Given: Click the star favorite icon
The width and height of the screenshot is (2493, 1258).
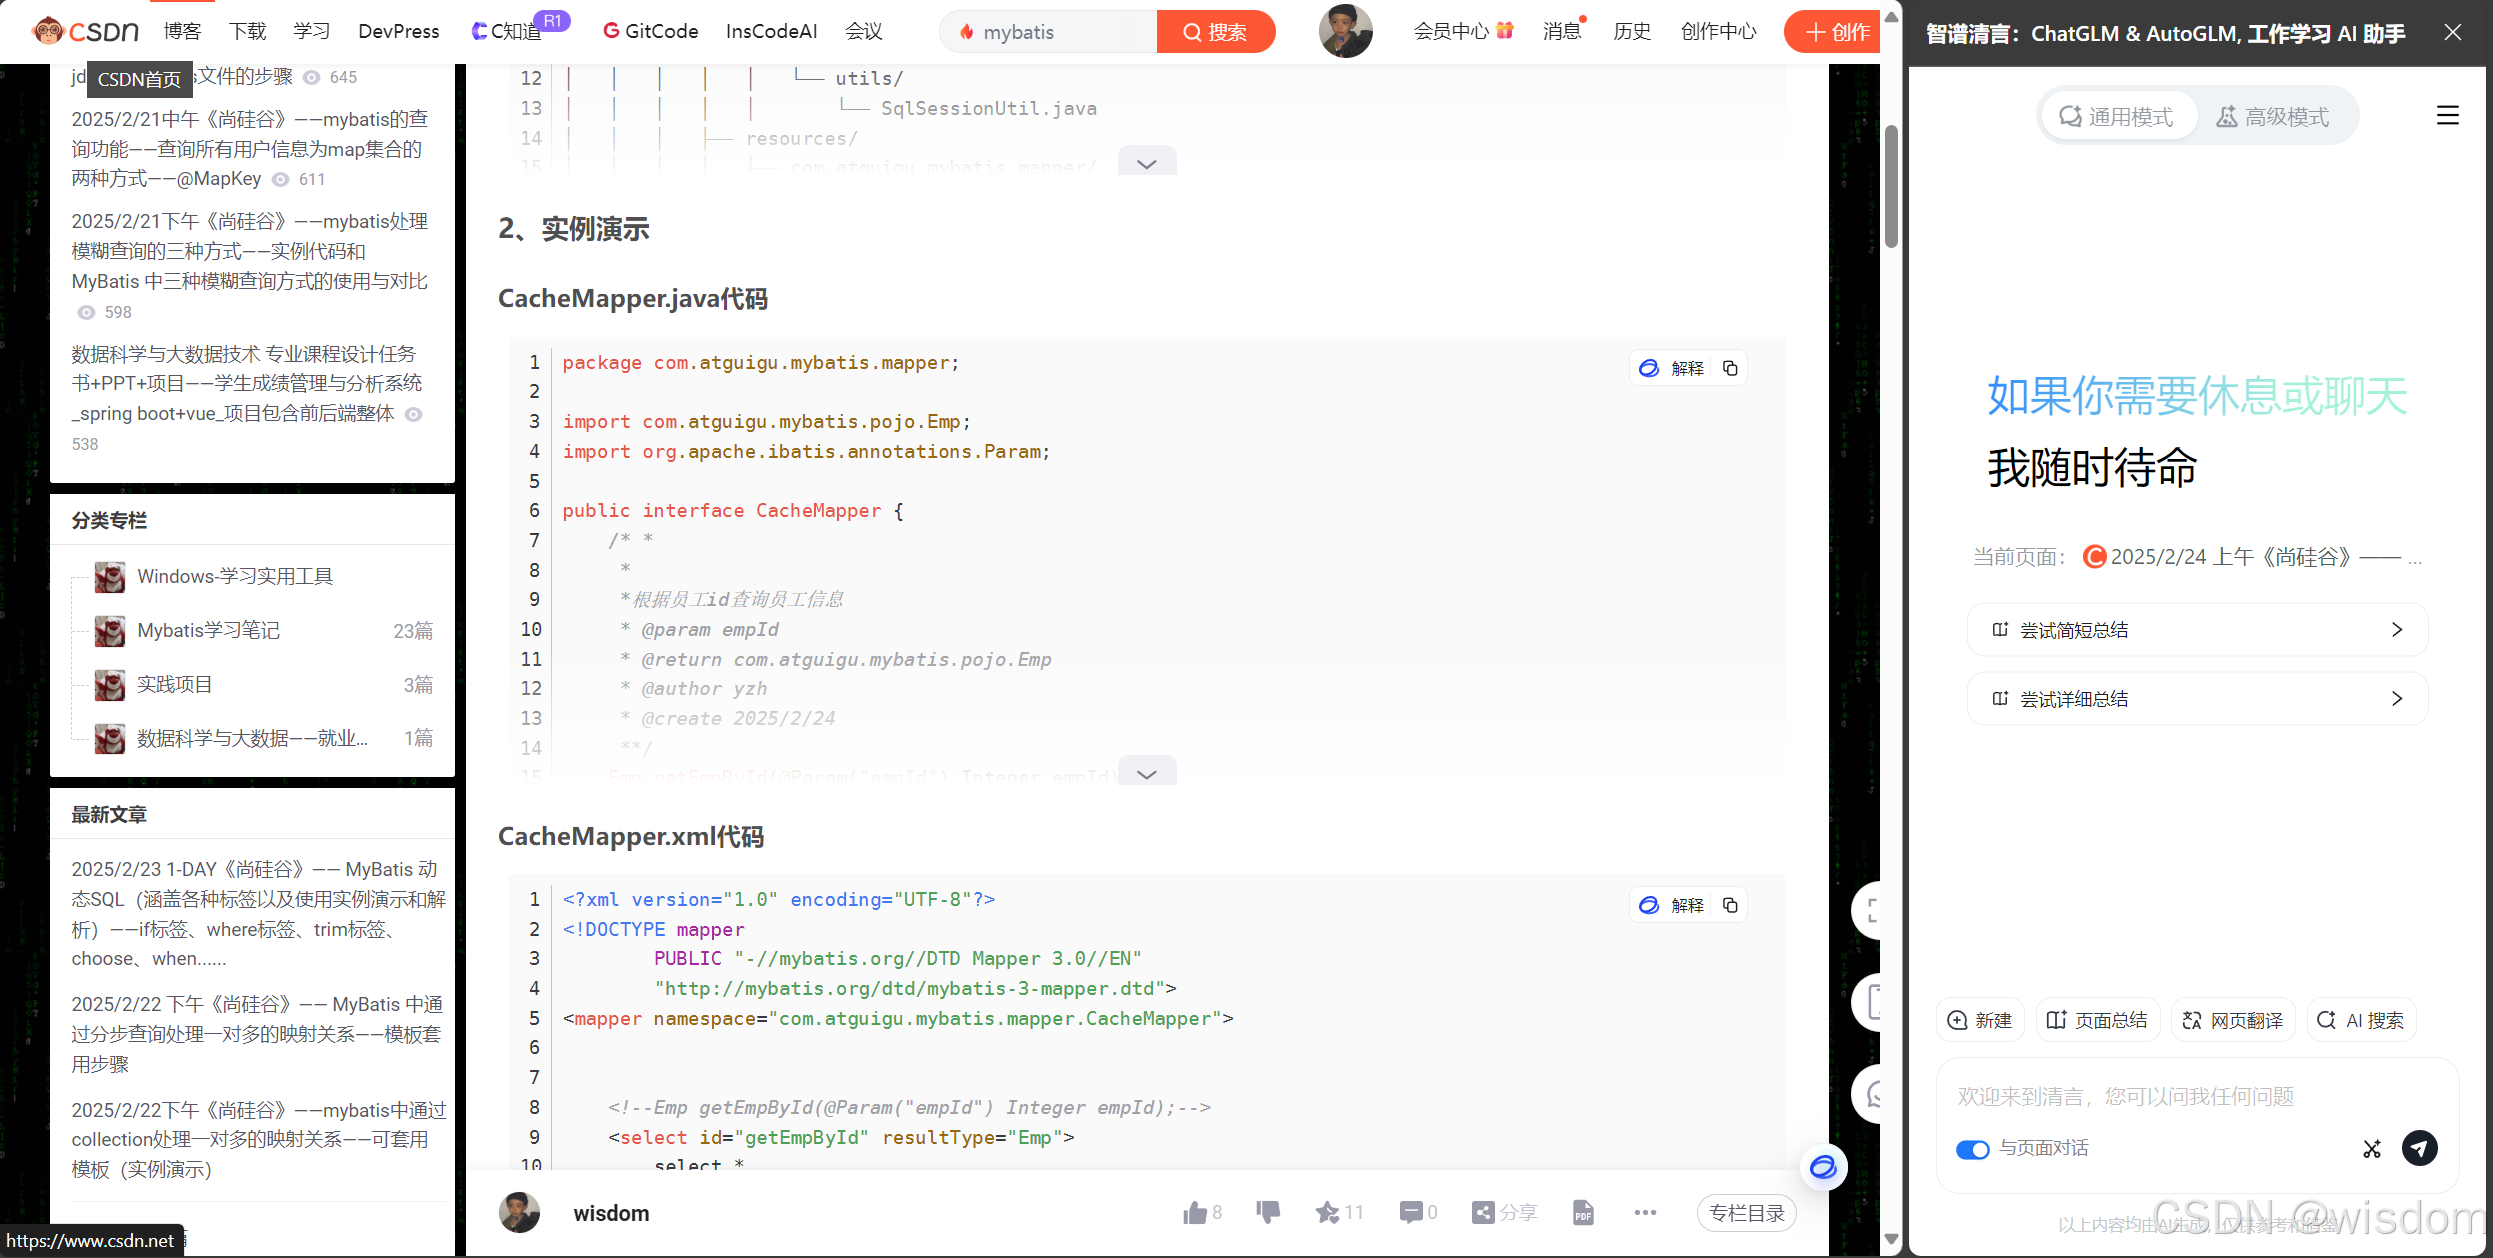Looking at the screenshot, I should (x=1327, y=1213).
